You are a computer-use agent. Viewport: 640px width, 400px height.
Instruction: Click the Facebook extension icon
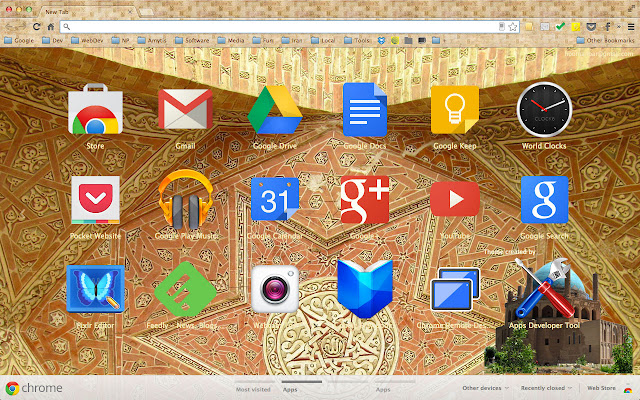click(607, 27)
